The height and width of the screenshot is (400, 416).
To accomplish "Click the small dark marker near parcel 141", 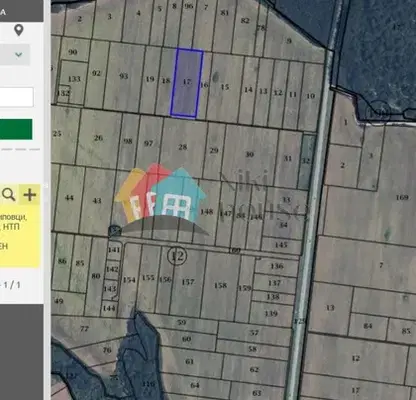I will [x=114, y=231].
